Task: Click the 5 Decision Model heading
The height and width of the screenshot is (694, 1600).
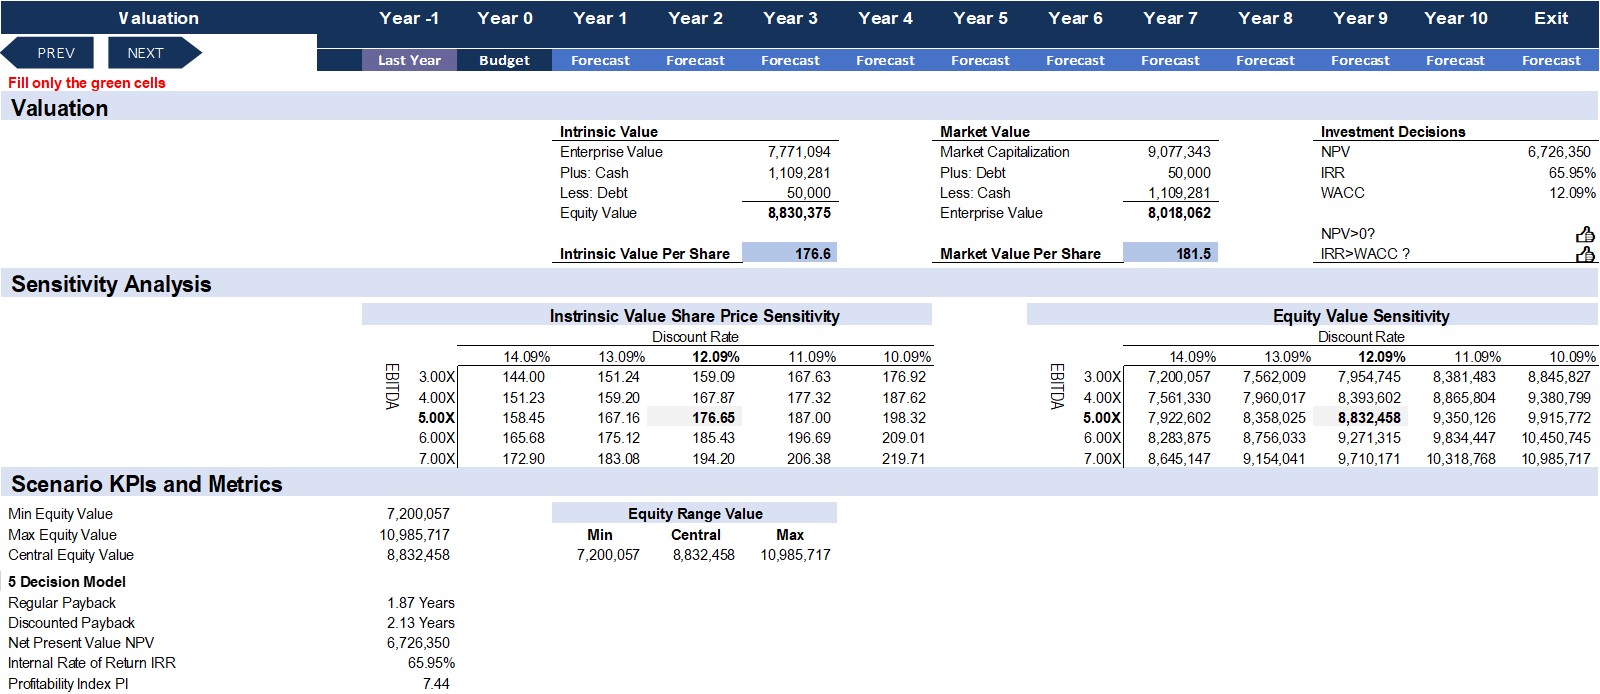Action: (67, 582)
